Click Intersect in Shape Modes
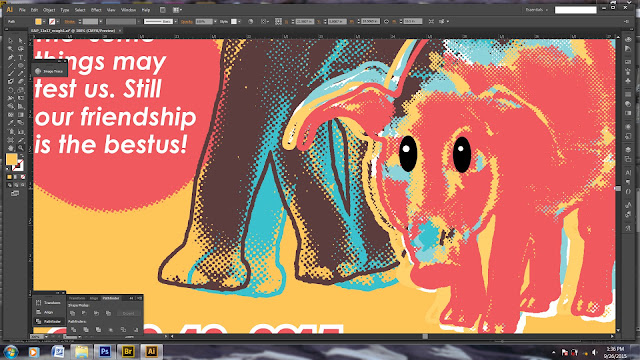 point(96,313)
